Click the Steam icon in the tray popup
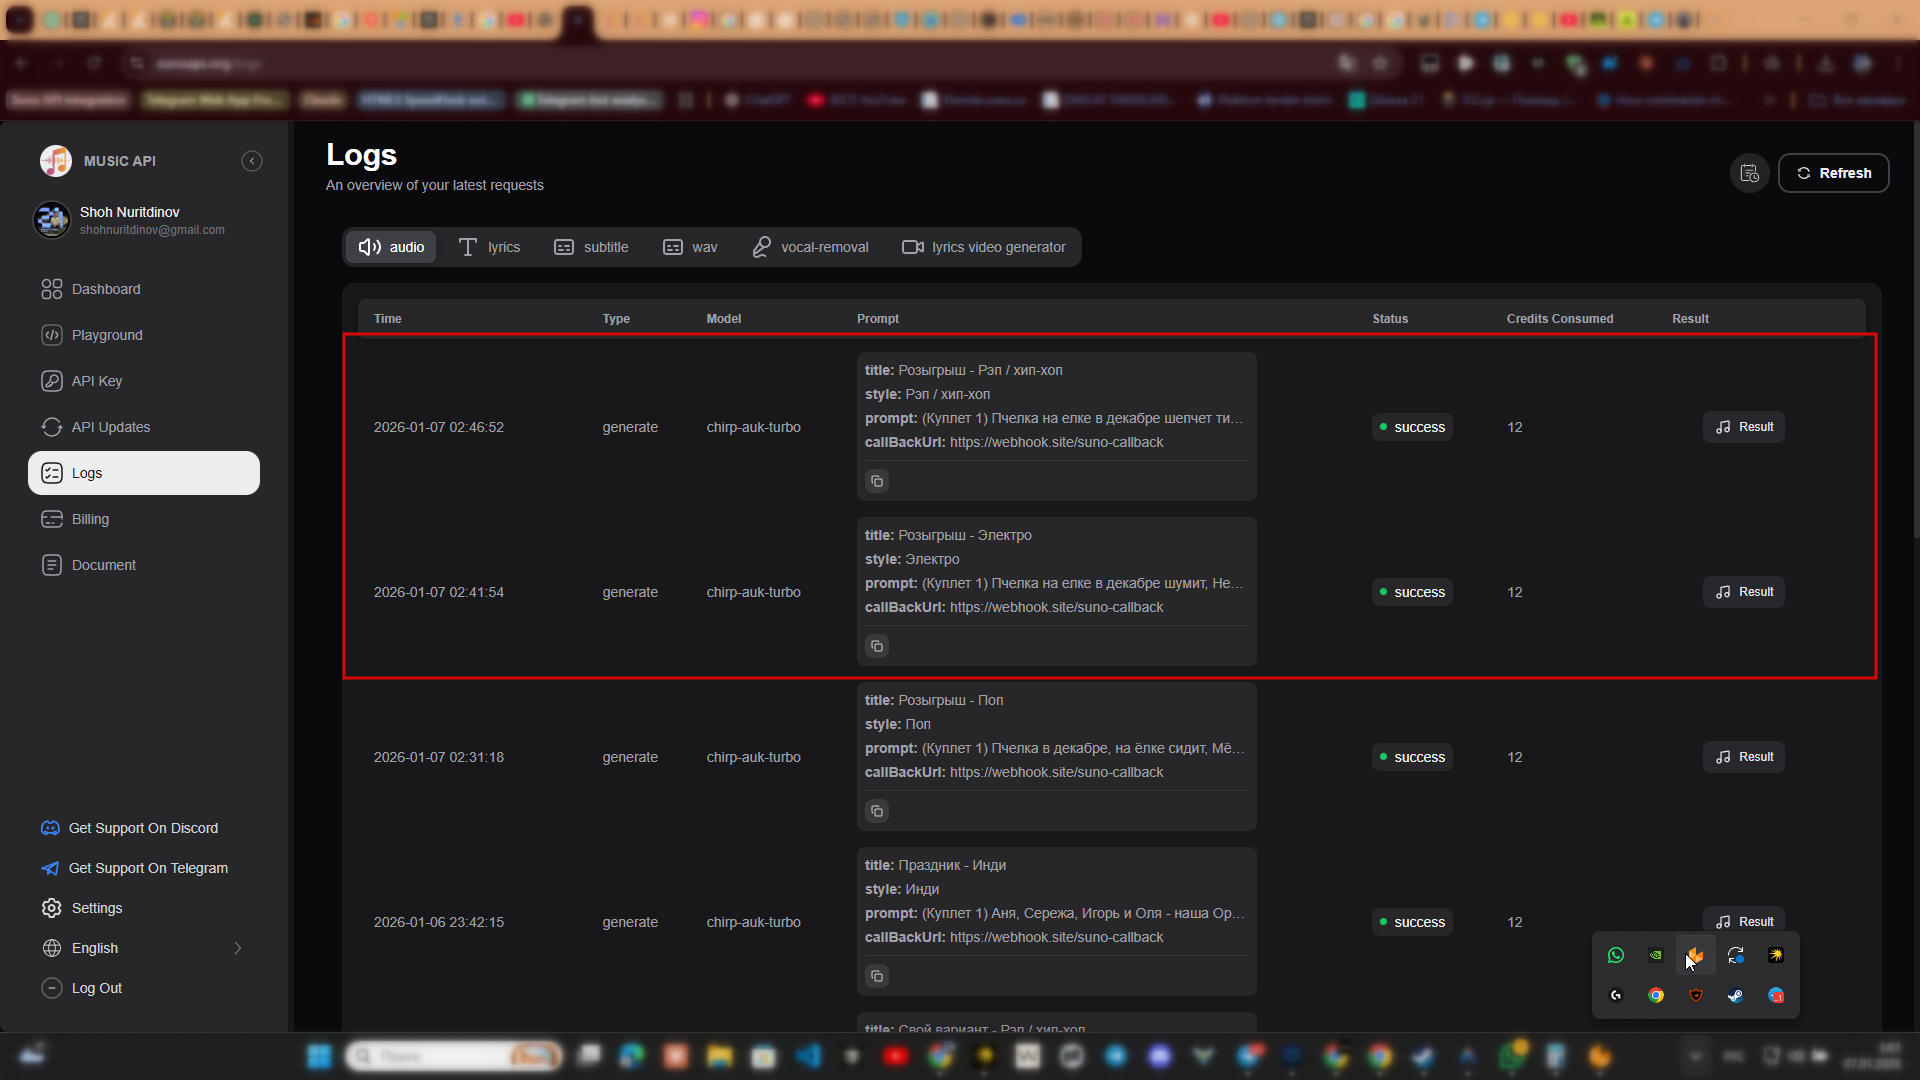 (1735, 995)
